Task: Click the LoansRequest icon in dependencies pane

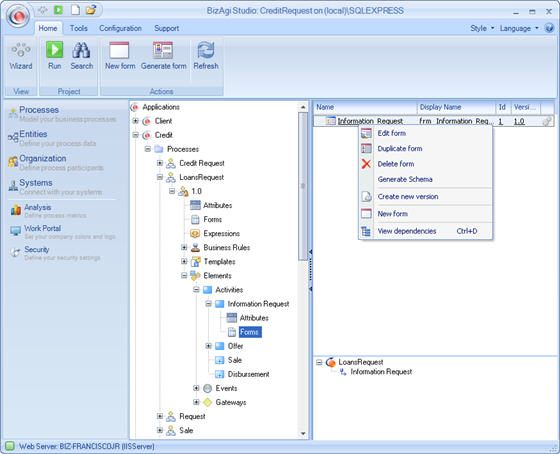Action: [x=331, y=362]
